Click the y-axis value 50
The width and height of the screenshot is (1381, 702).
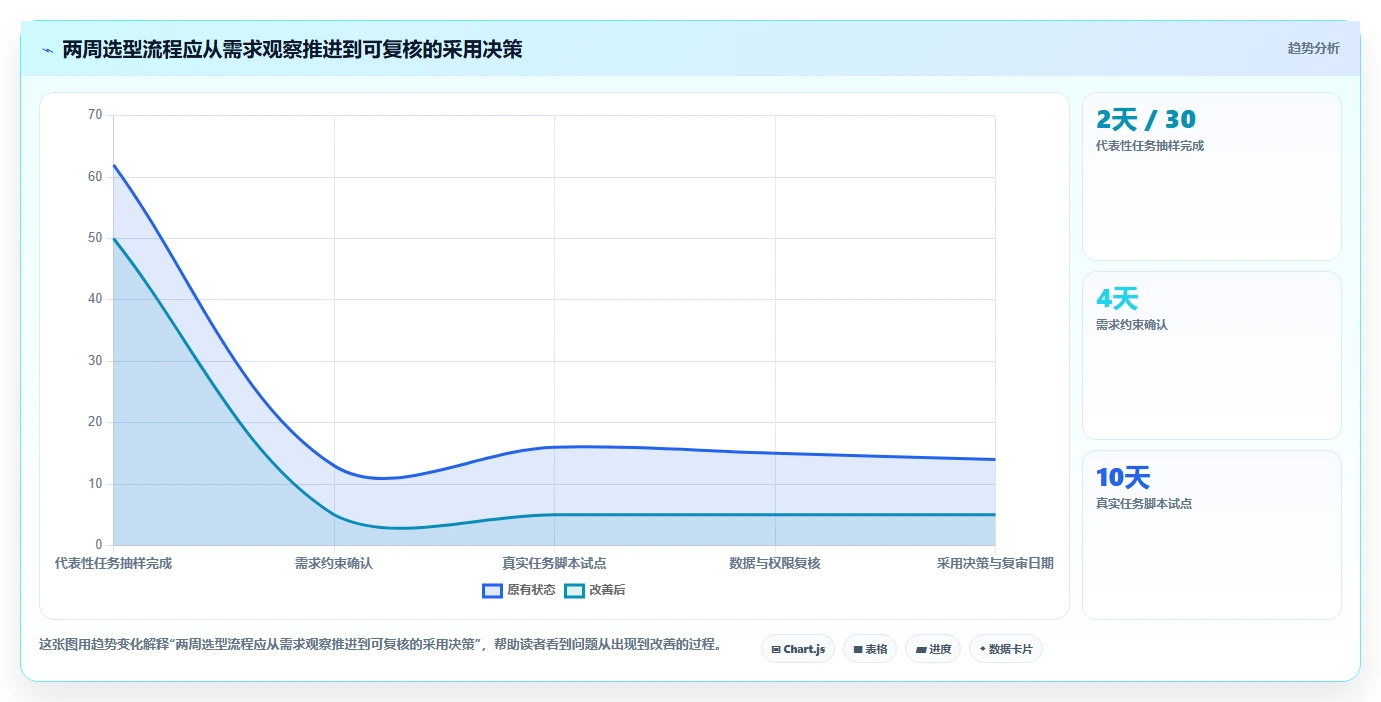[95, 238]
